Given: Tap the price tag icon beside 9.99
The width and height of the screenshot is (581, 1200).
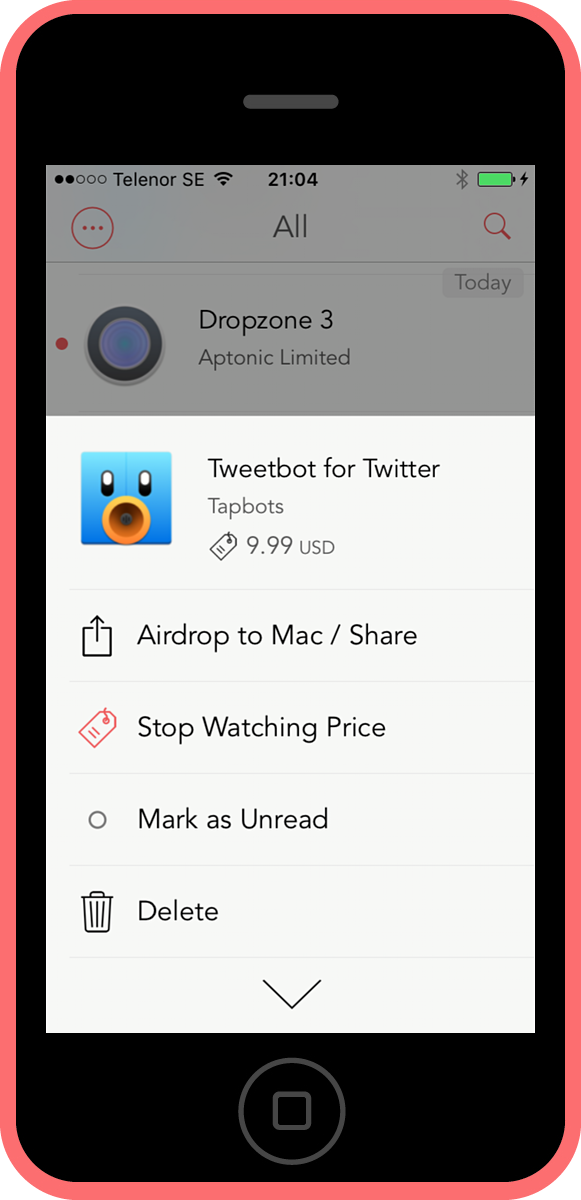Looking at the screenshot, I should (x=223, y=546).
